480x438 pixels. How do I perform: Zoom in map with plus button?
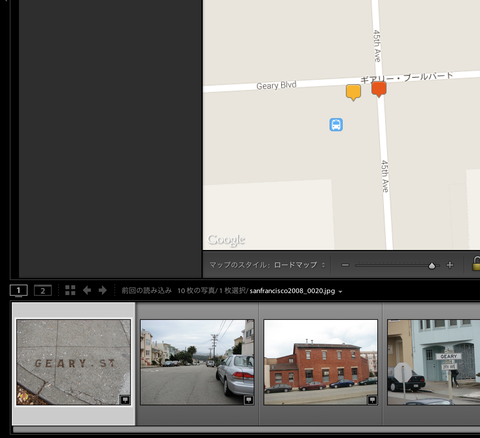[x=450, y=265]
